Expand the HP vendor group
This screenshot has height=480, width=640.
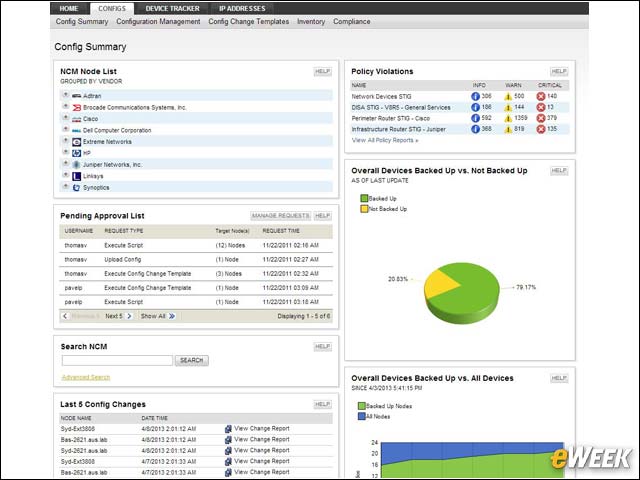pyautogui.click(x=65, y=152)
